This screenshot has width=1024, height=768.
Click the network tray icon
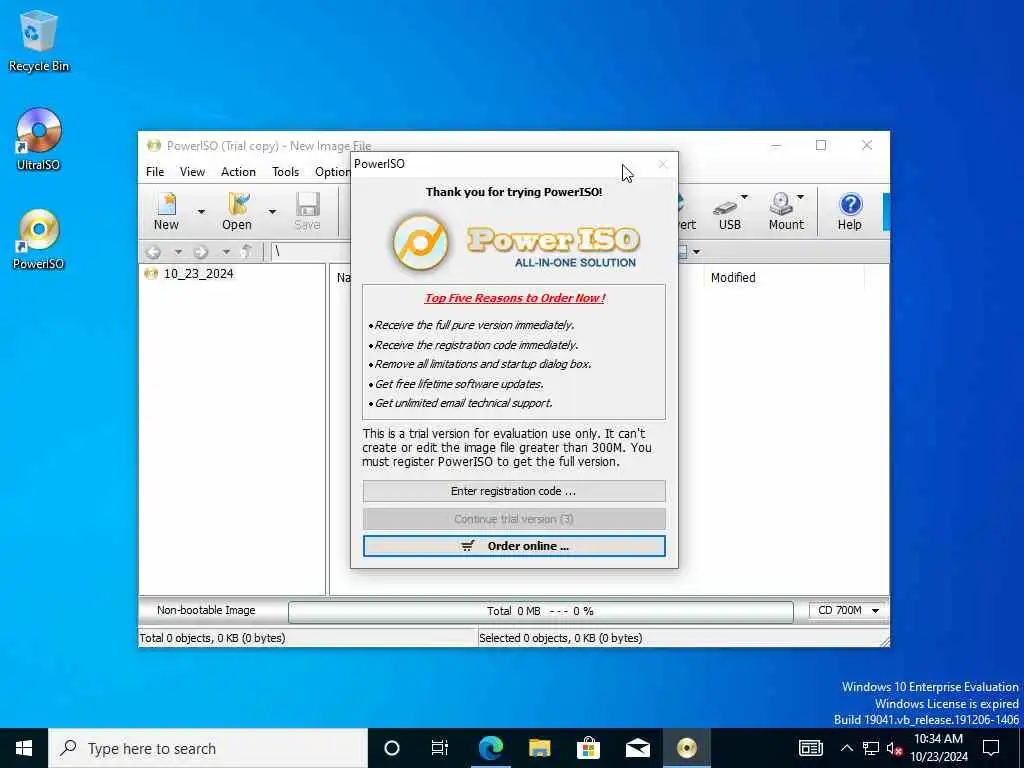tap(871, 748)
